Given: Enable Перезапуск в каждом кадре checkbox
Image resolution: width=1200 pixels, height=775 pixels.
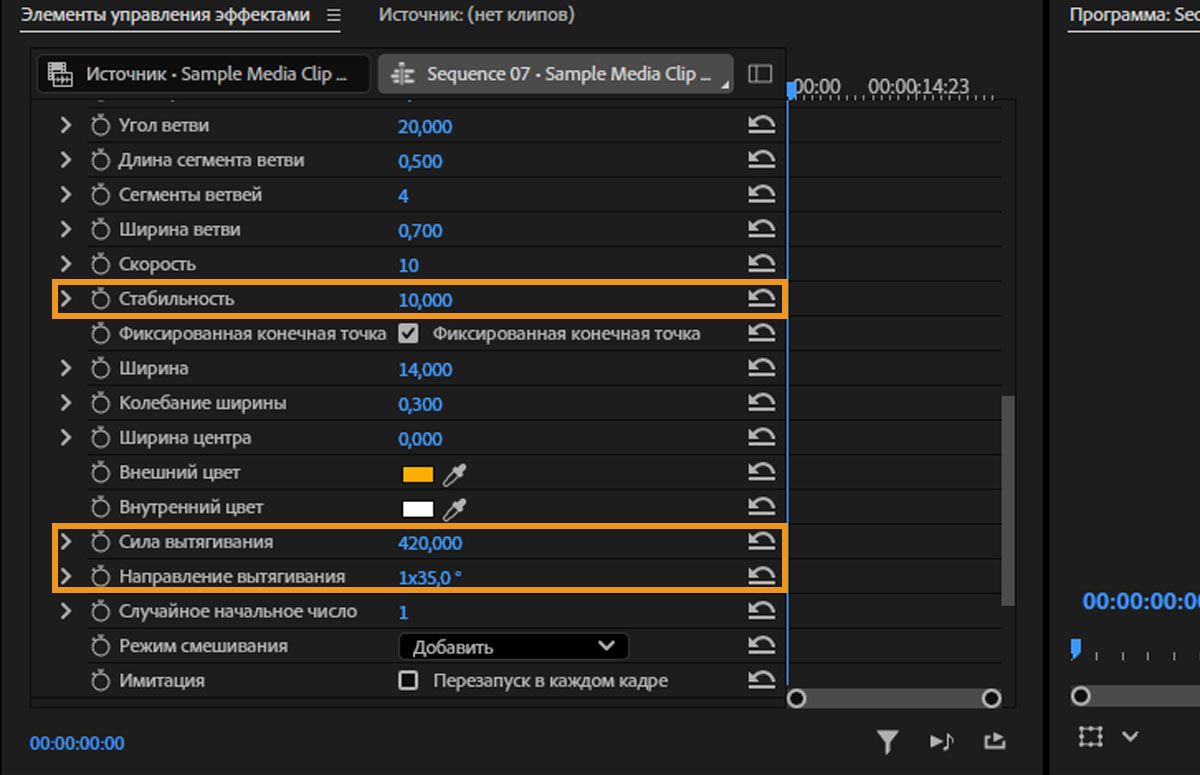Looking at the screenshot, I should pyautogui.click(x=407, y=680).
